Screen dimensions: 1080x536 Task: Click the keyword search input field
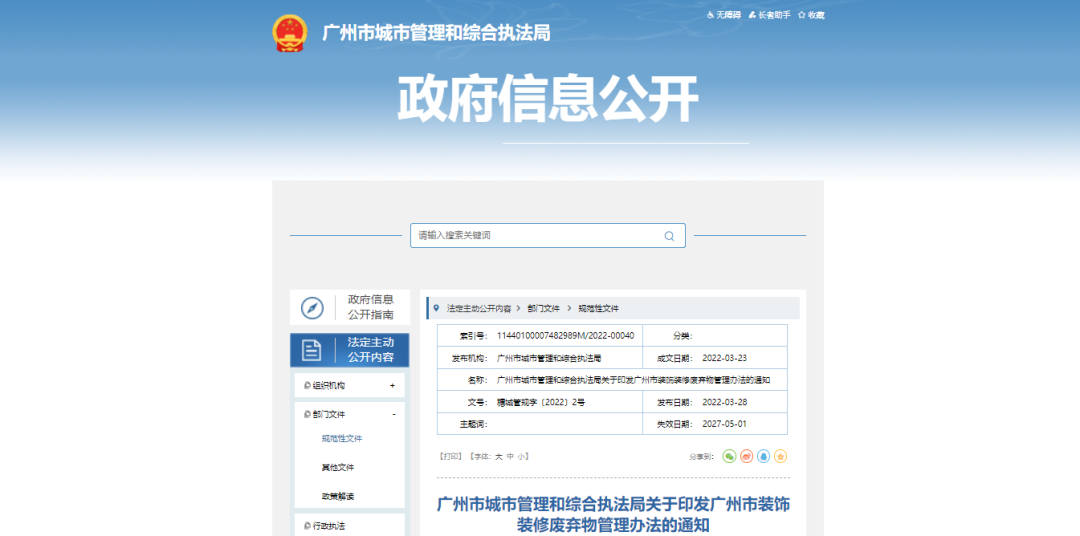click(x=535, y=236)
